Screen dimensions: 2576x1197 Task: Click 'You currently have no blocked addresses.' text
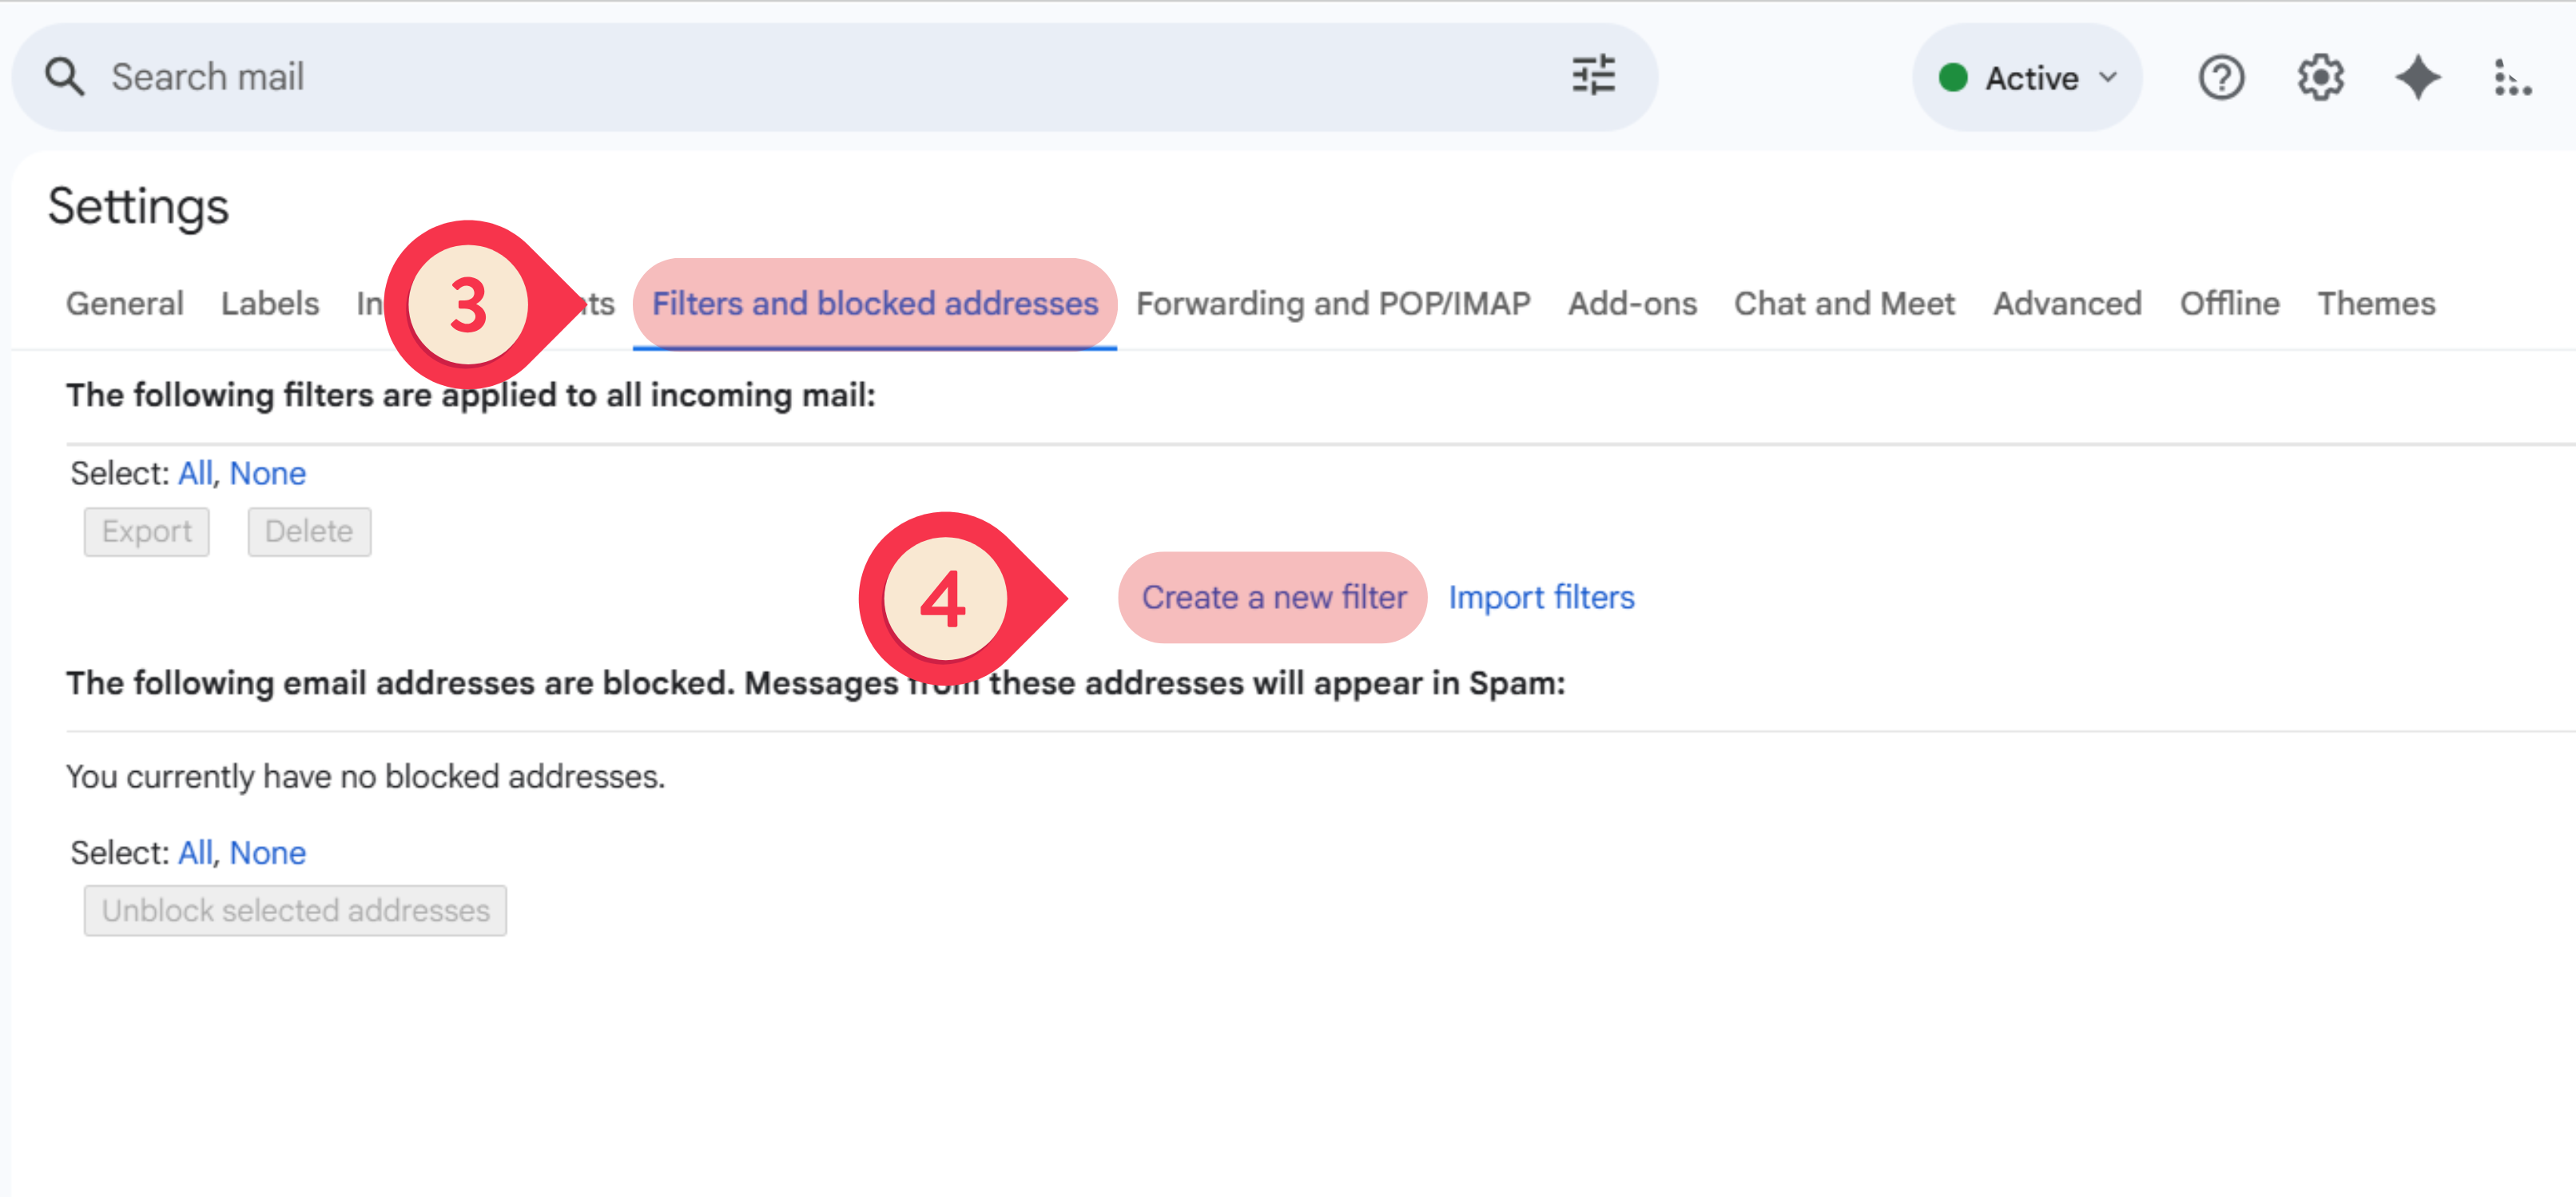366,776
